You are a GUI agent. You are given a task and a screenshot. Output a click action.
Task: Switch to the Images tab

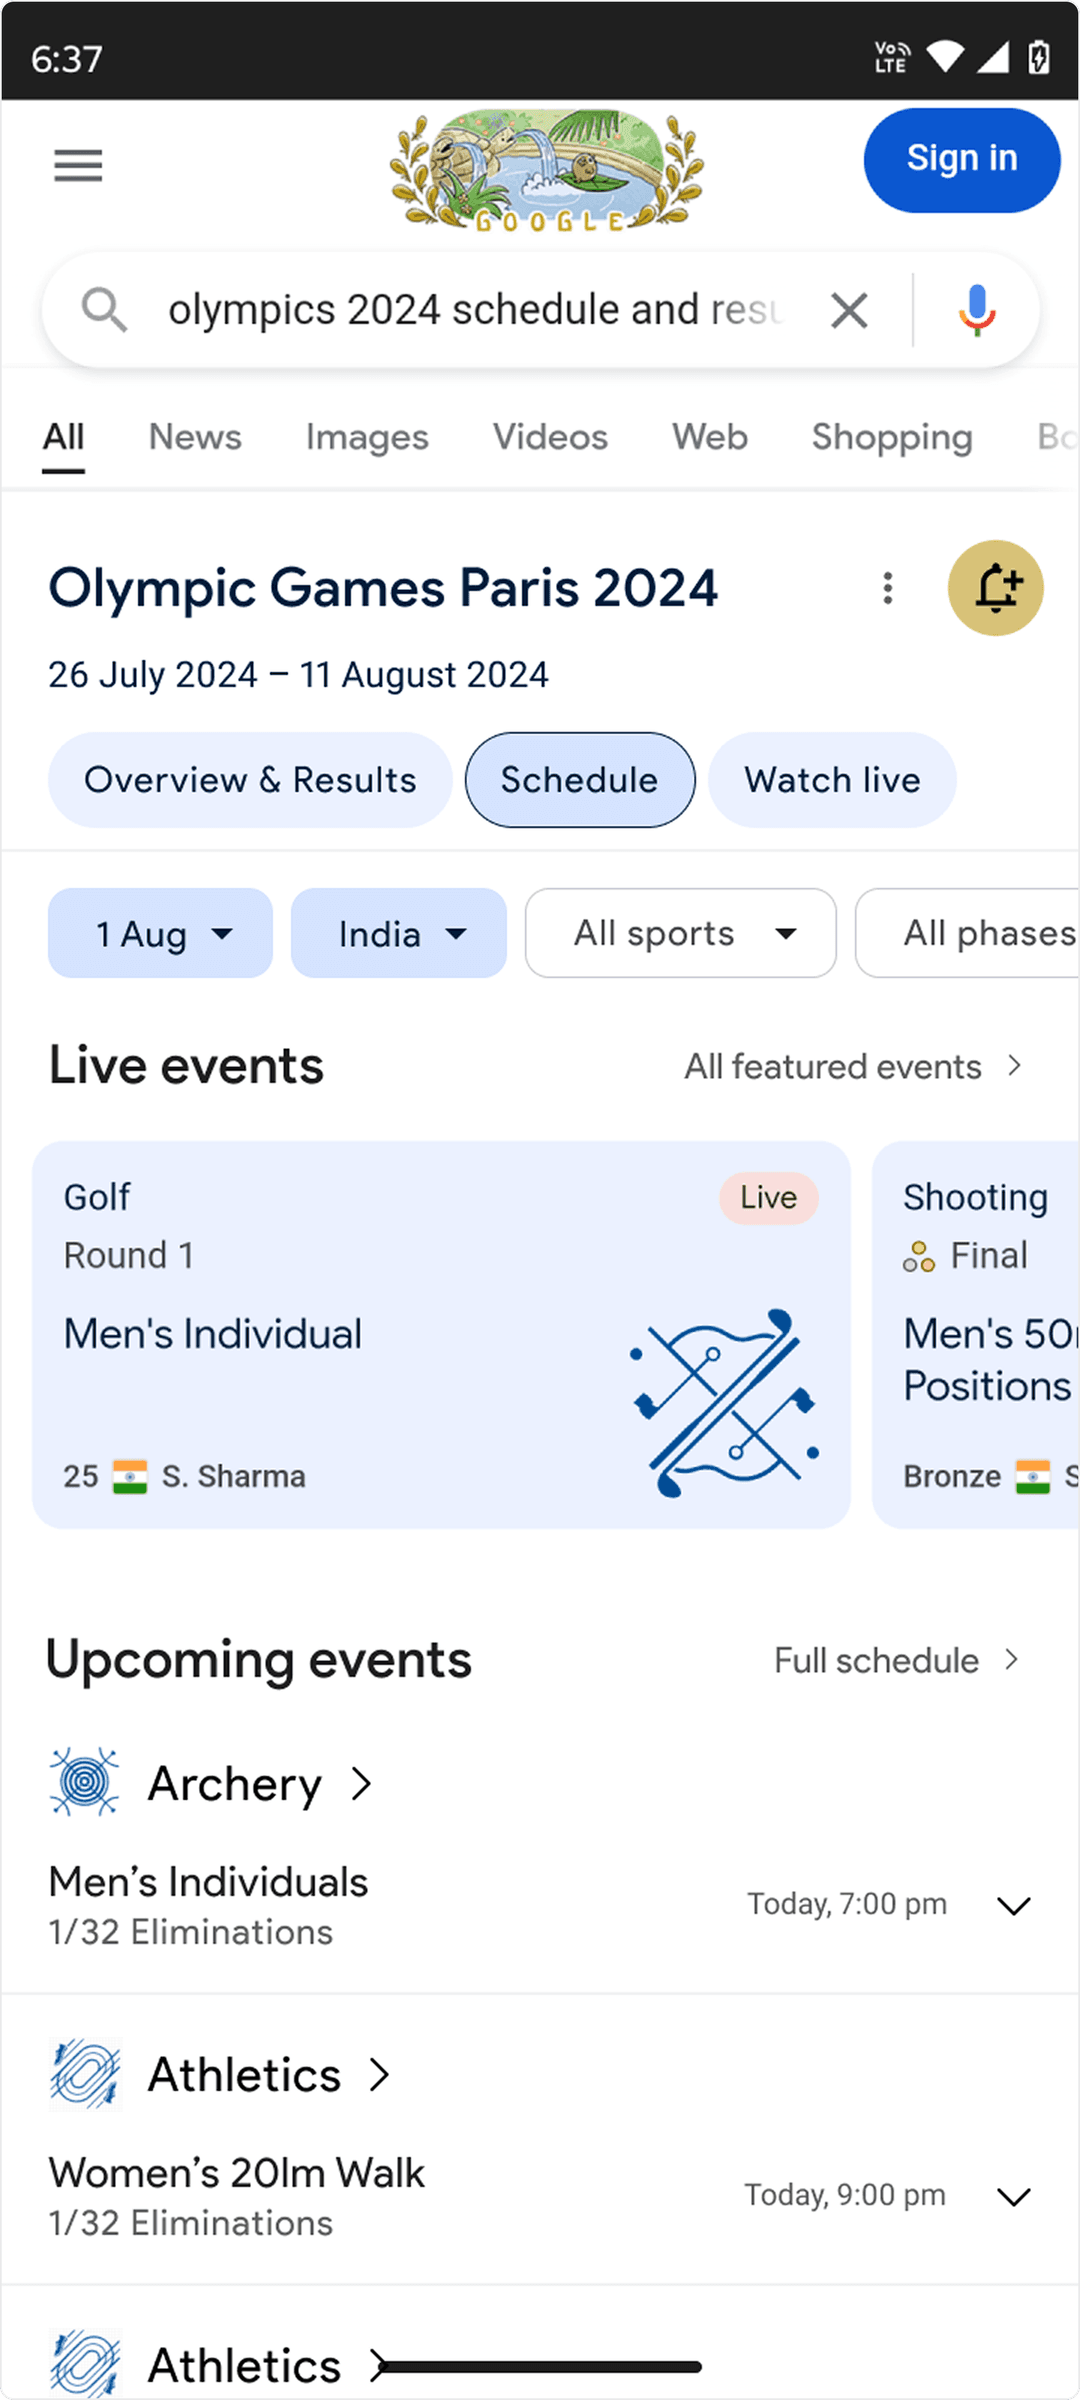pyautogui.click(x=367, y=437)
